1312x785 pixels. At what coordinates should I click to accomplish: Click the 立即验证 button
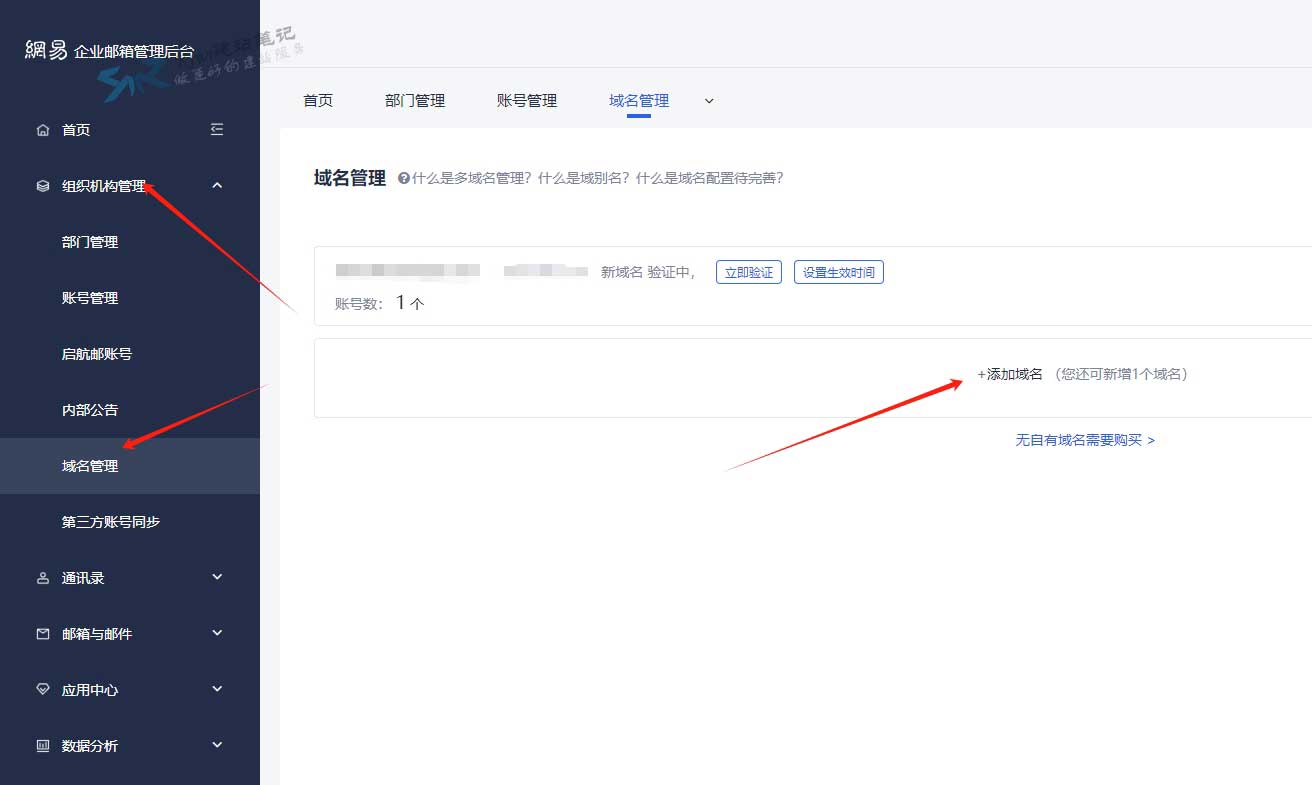point(749,272)
